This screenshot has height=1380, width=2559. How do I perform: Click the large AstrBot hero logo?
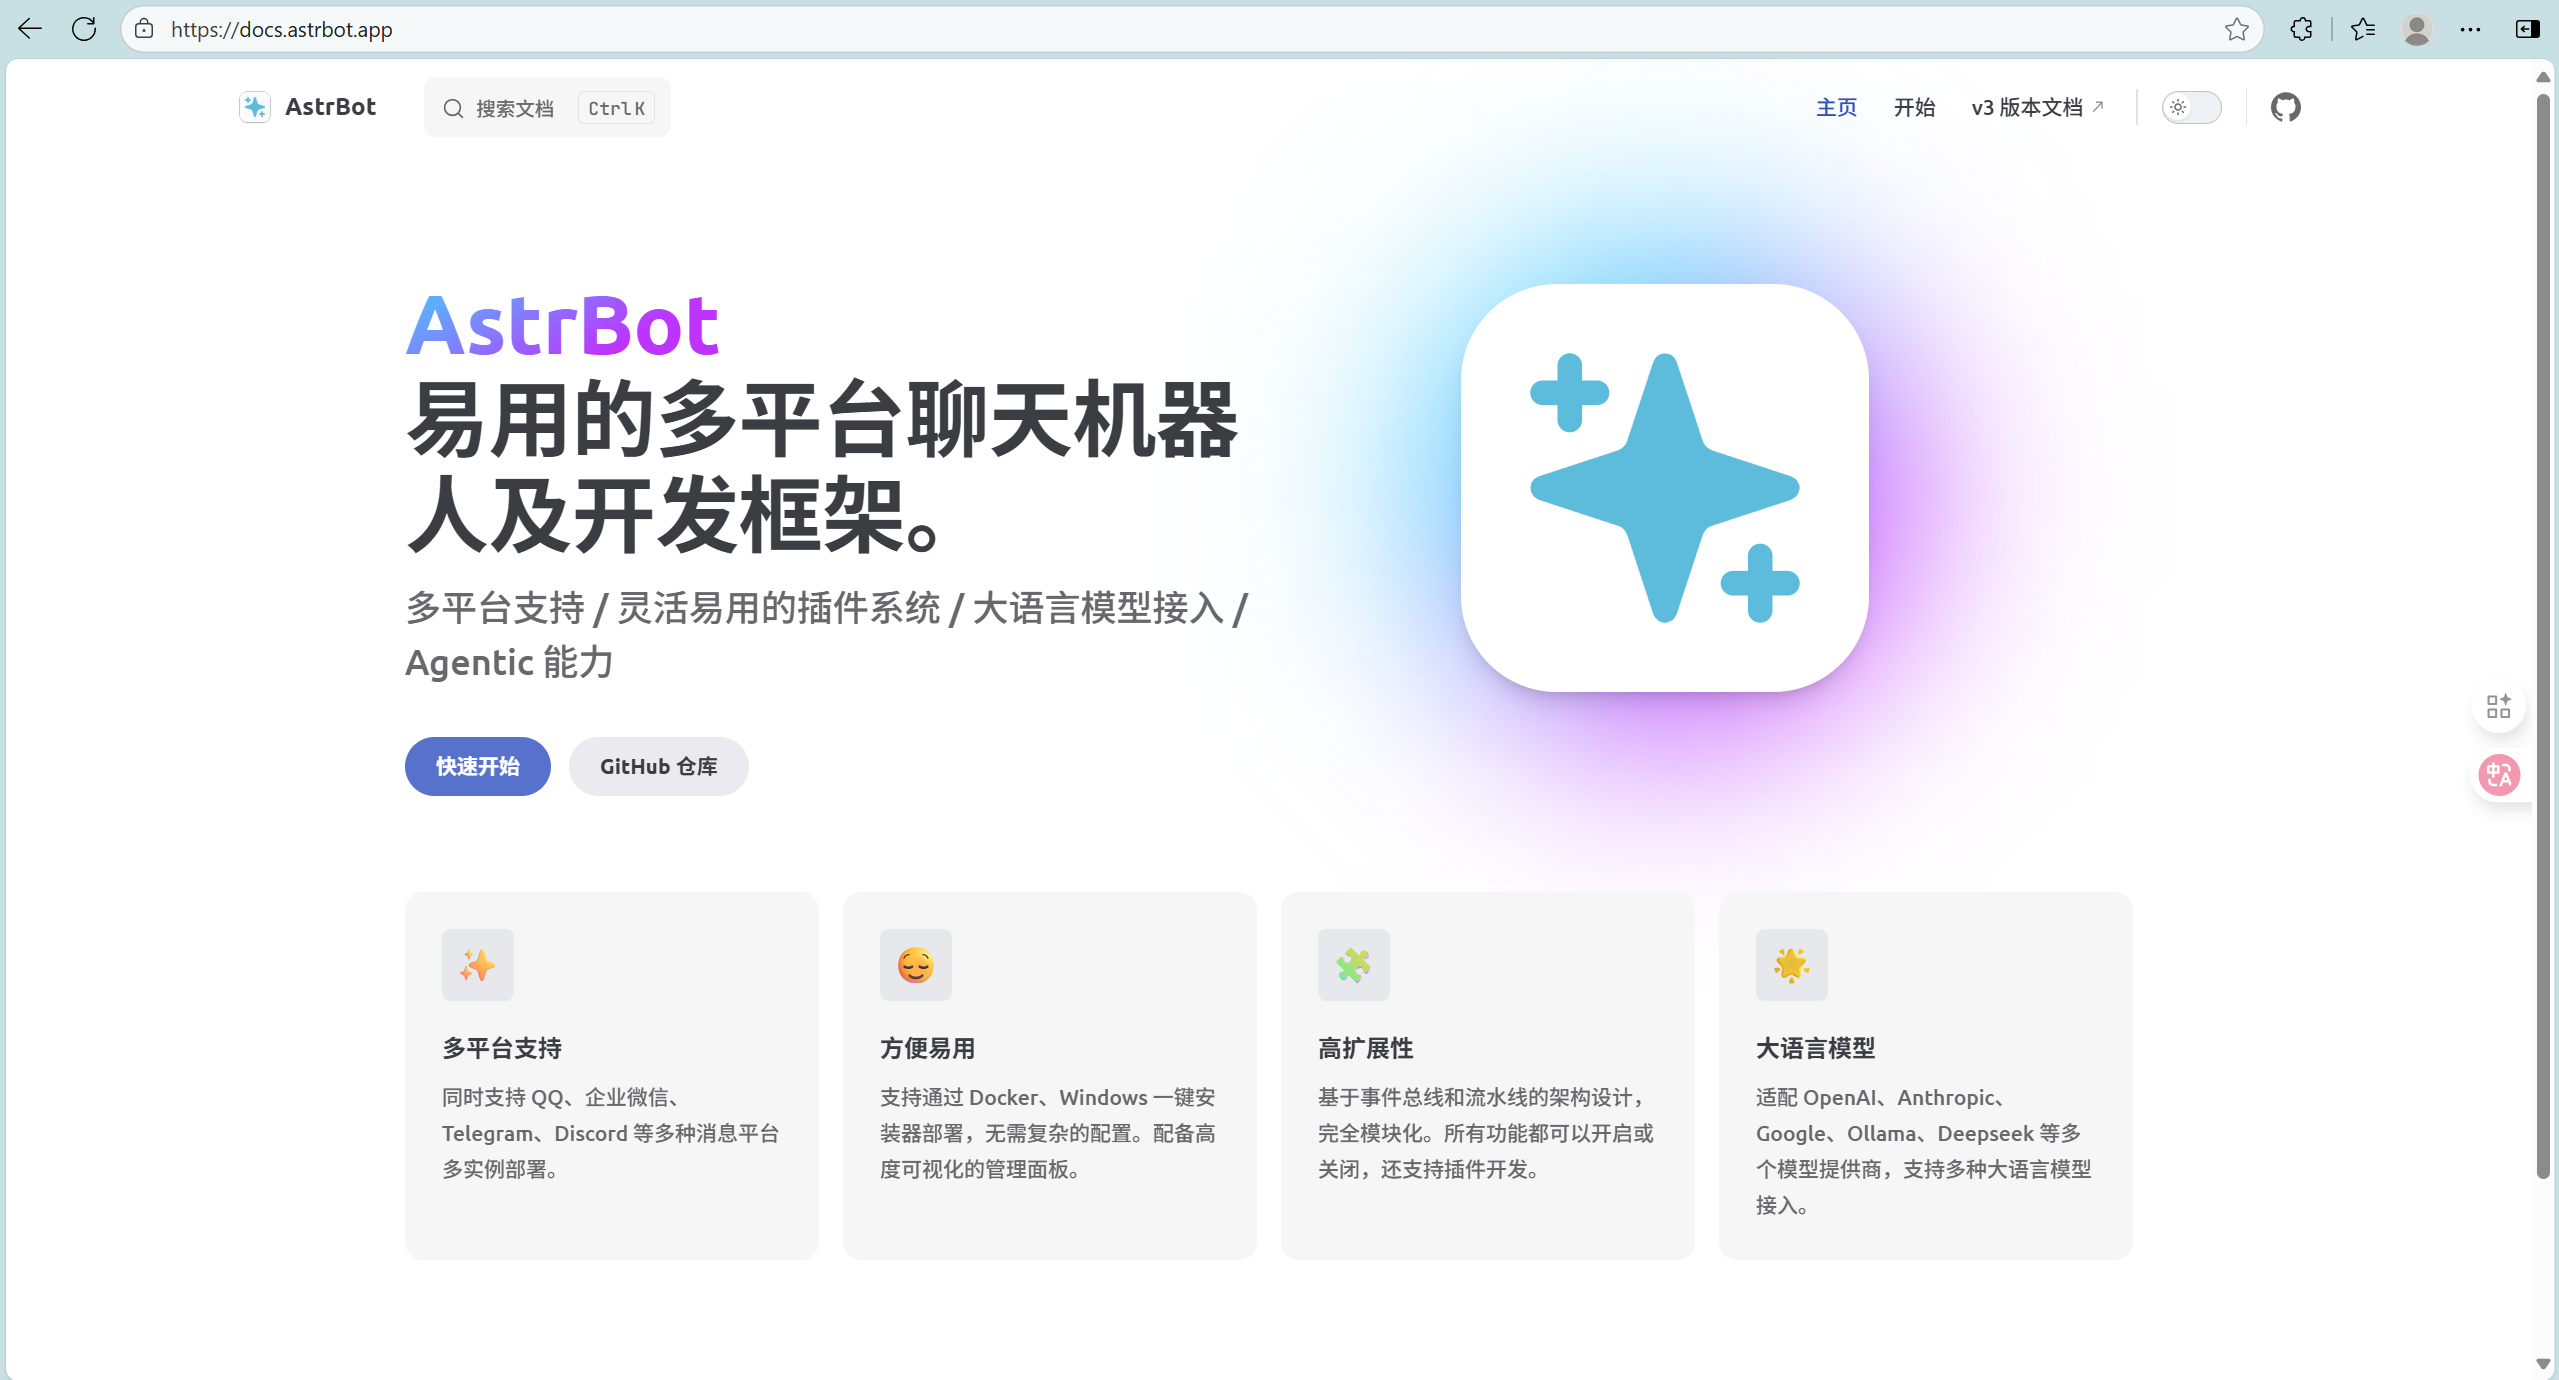1664,488
